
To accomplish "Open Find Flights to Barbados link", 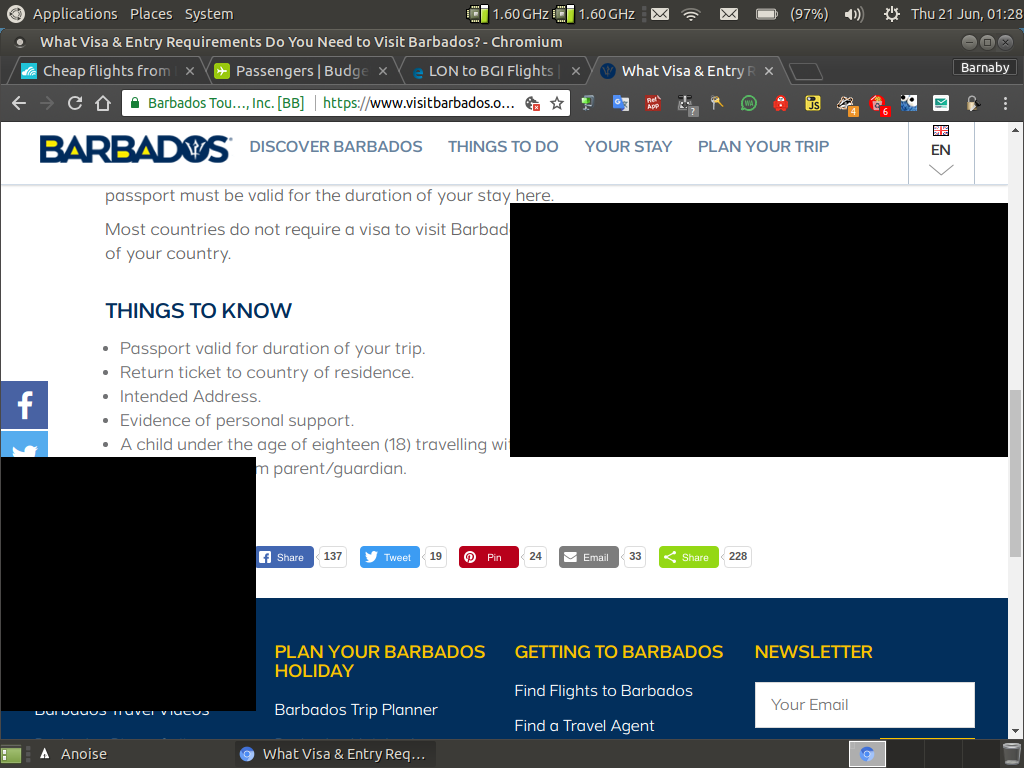I will click(x=603, y=691).
